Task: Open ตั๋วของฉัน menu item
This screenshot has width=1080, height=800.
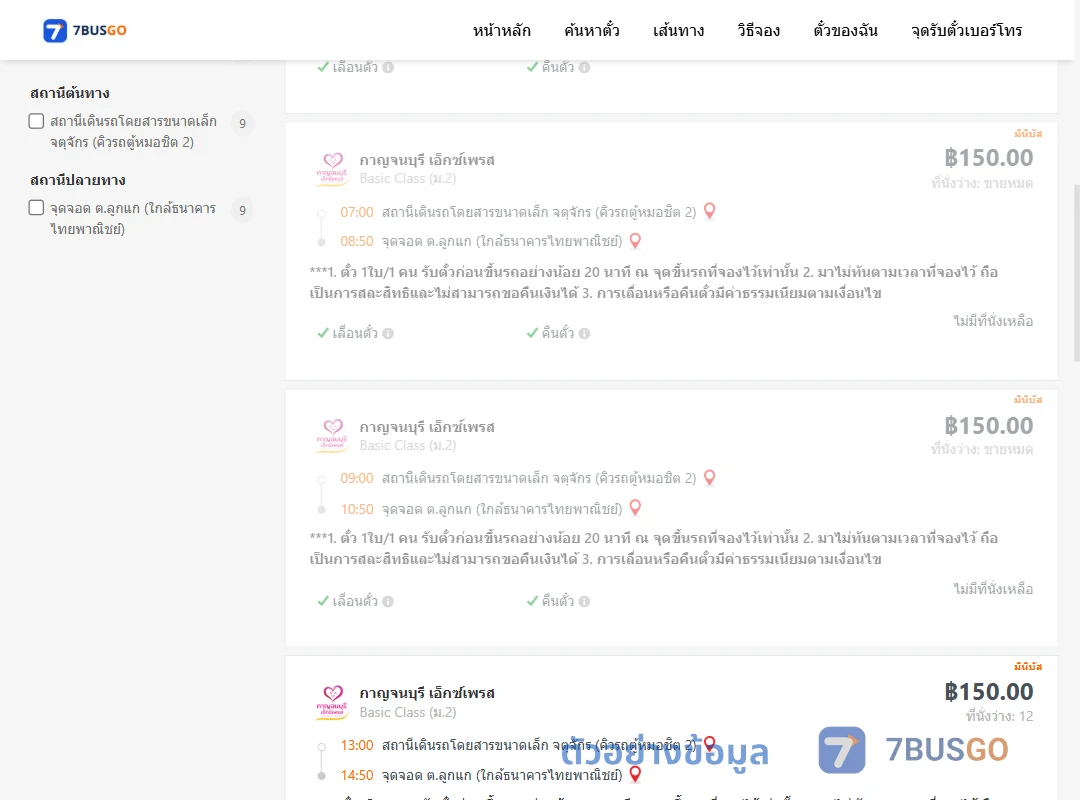Action: pyautogui.click(x=845, y=30)
